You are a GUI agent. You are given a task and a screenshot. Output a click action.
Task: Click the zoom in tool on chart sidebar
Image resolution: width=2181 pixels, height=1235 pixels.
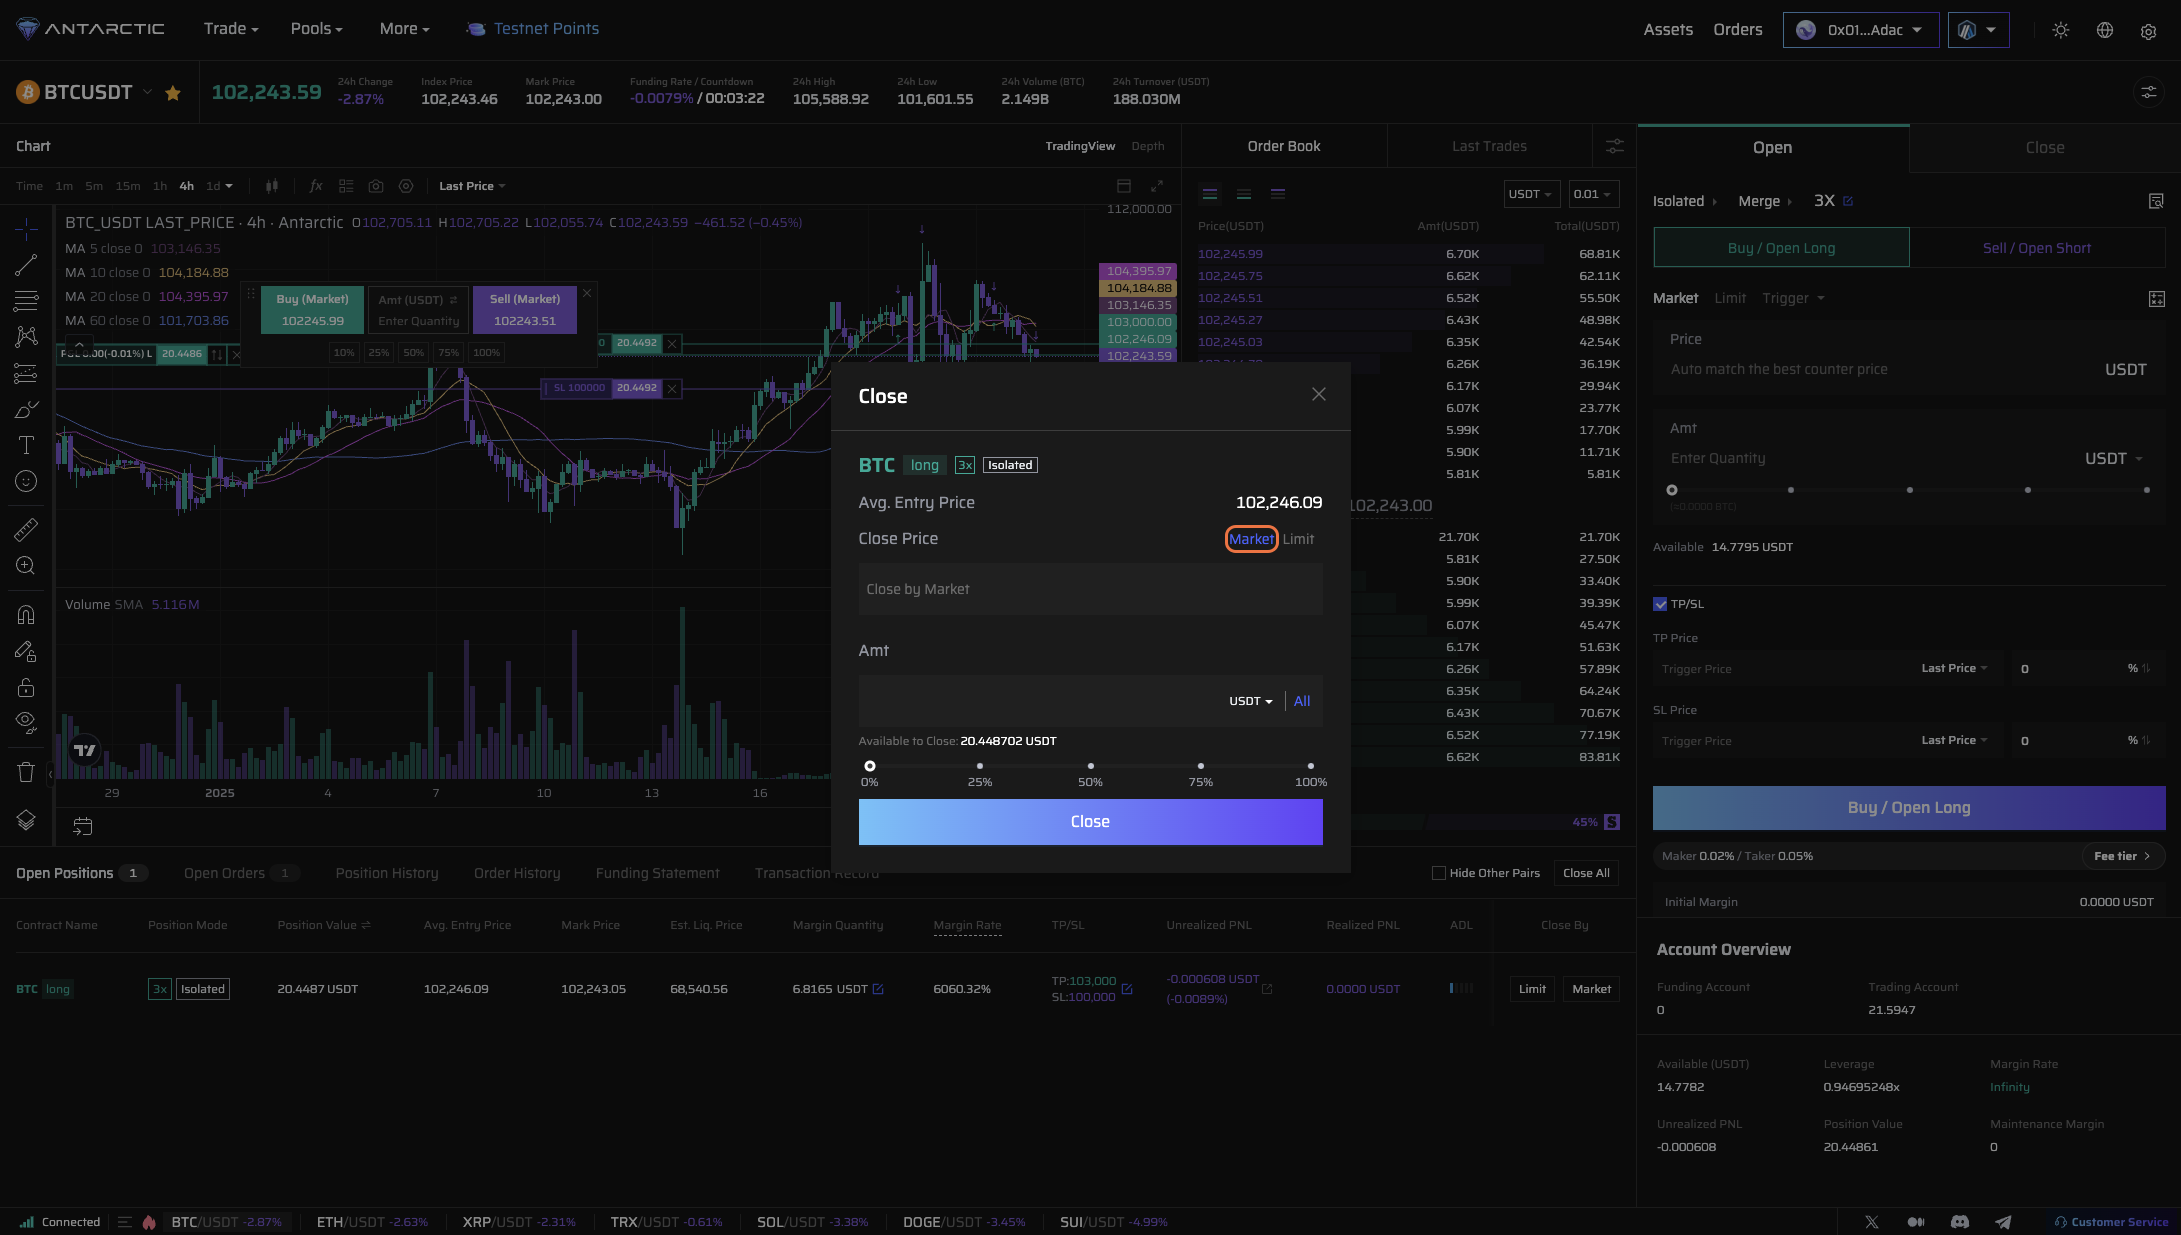[26, 565]
